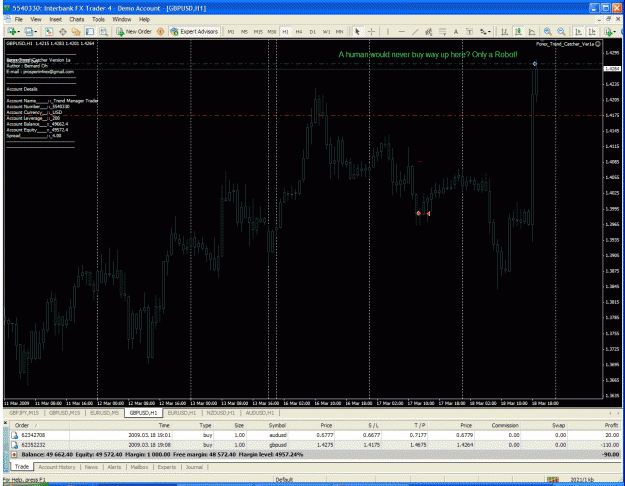
Task: Select the Cursor arrow tool
Action: tap(358, 31)
